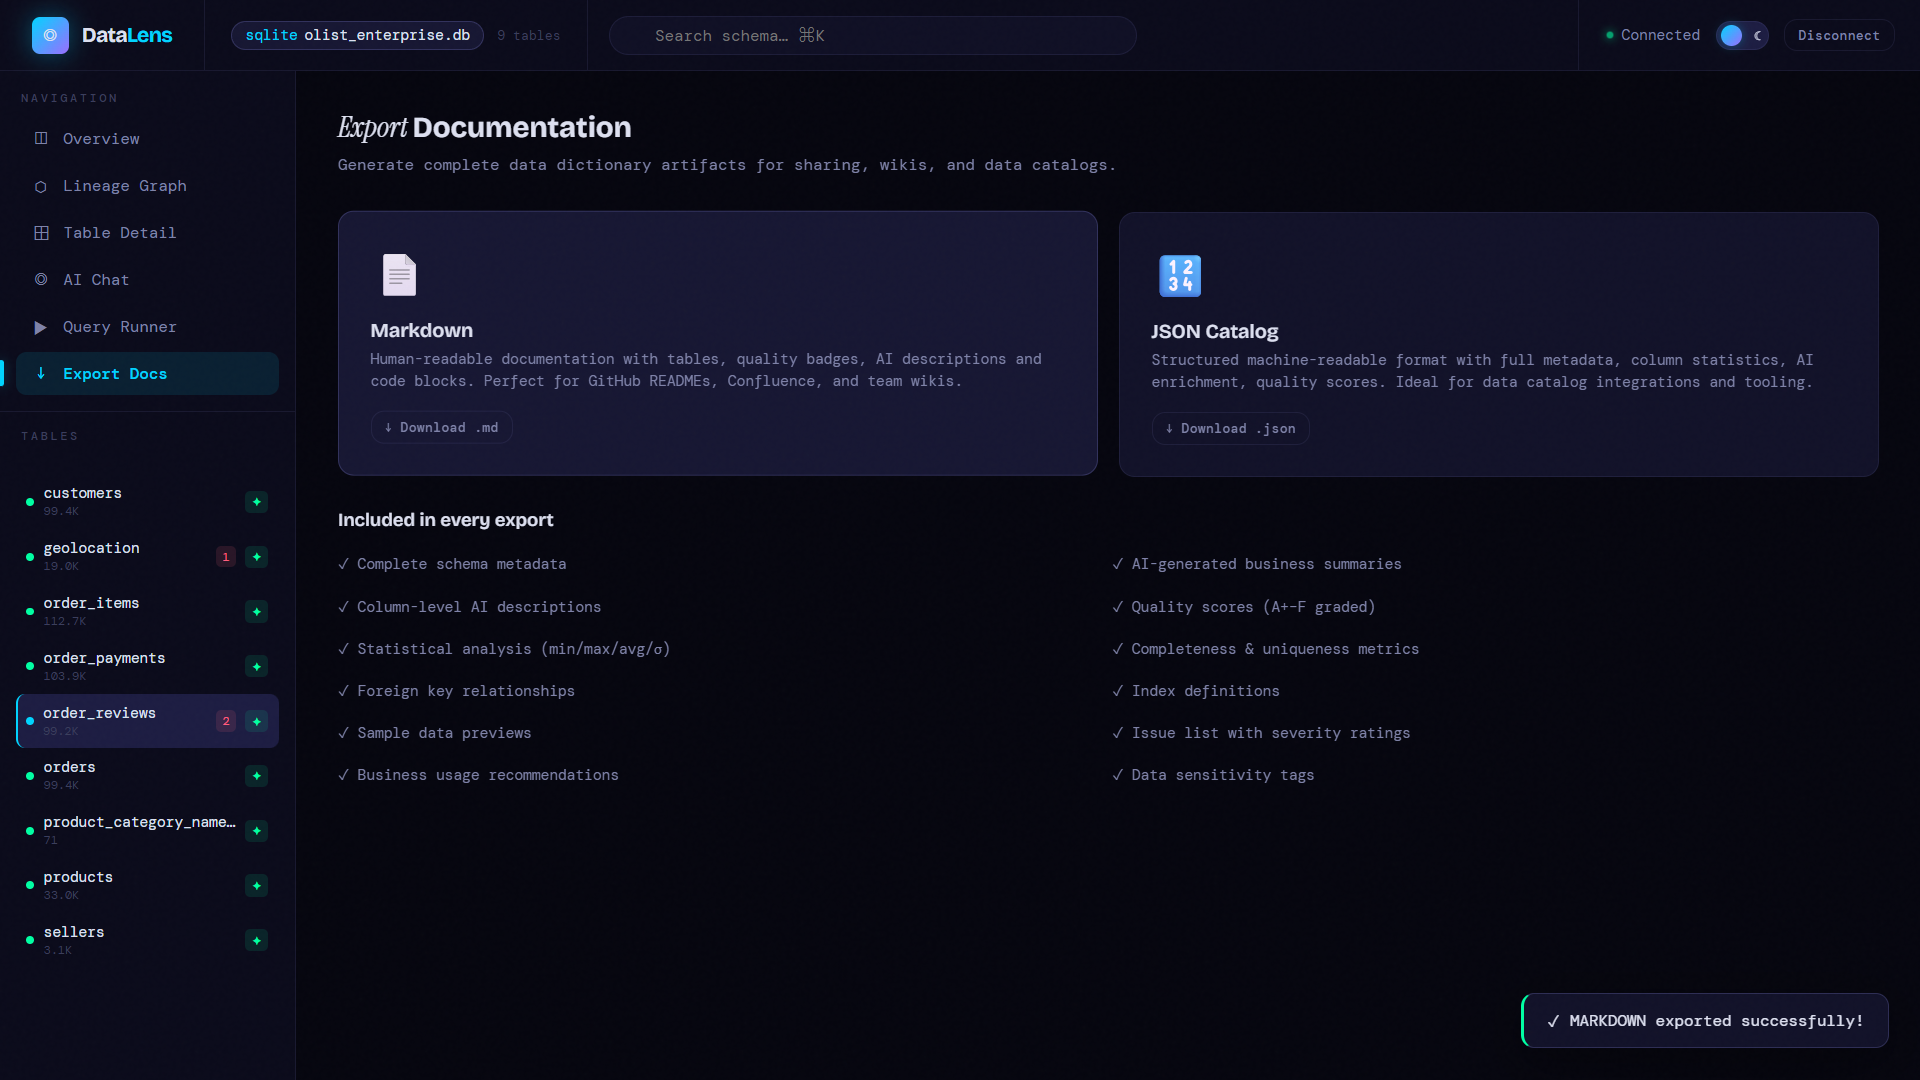This screenshot has height=1080, width=1920.
Task: Focus the Search schema field
Action: (872, 35)
